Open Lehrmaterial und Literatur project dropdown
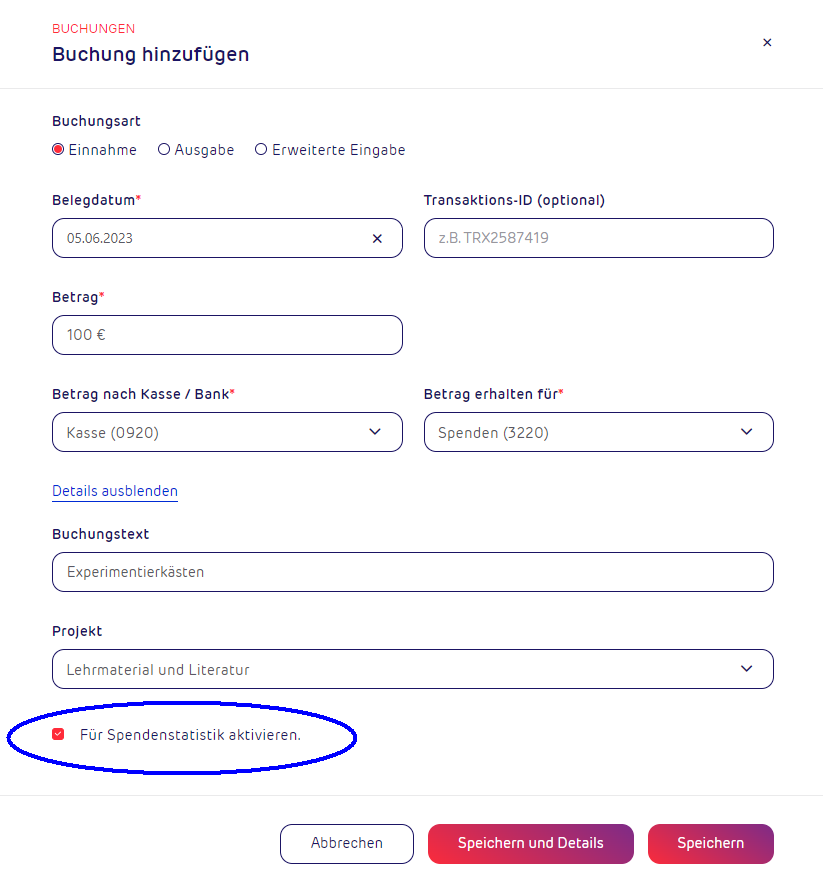 413,669
